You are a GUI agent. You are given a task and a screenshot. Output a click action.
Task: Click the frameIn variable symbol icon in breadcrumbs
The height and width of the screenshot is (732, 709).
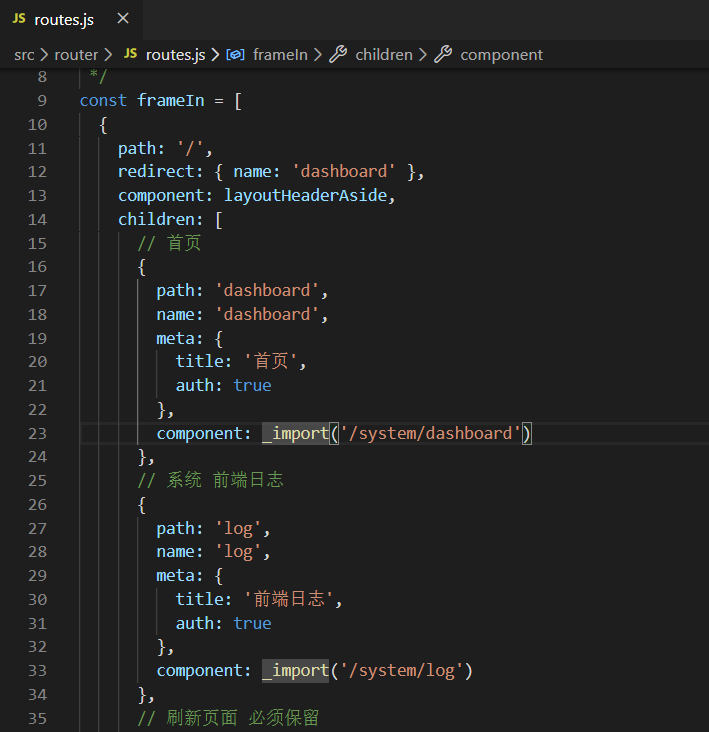point(236,55)
